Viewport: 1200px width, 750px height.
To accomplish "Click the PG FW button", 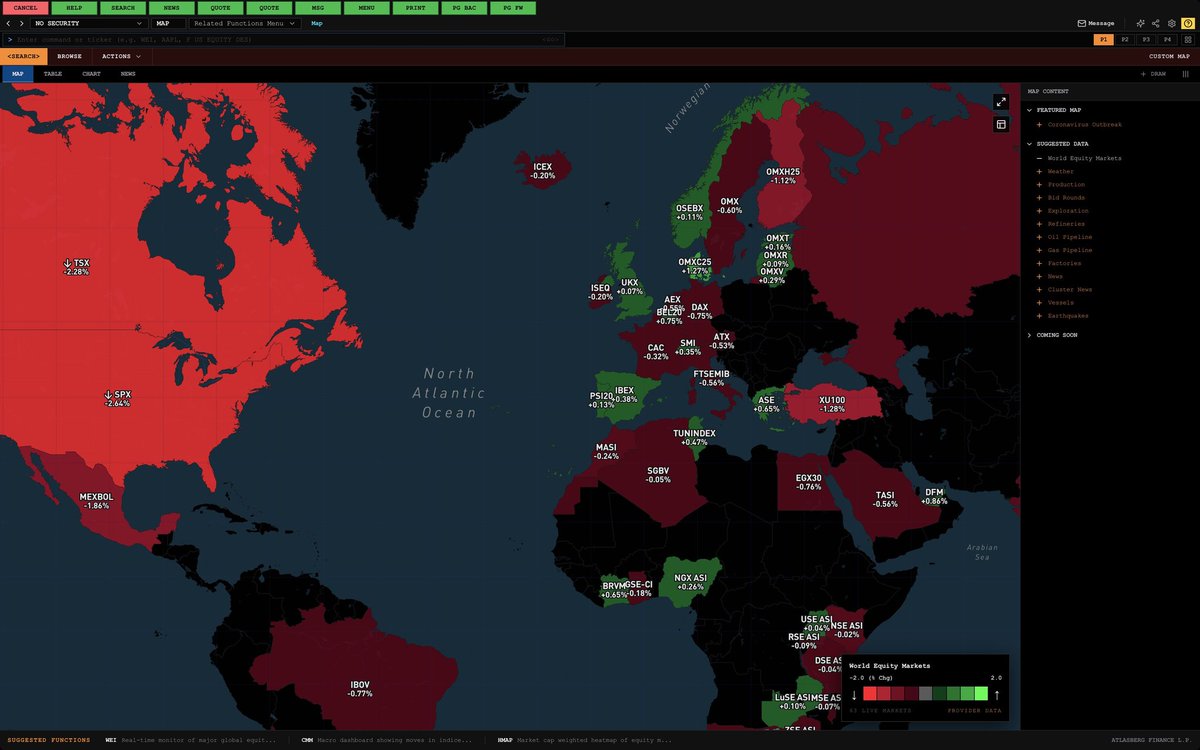I will click(513, 7).
